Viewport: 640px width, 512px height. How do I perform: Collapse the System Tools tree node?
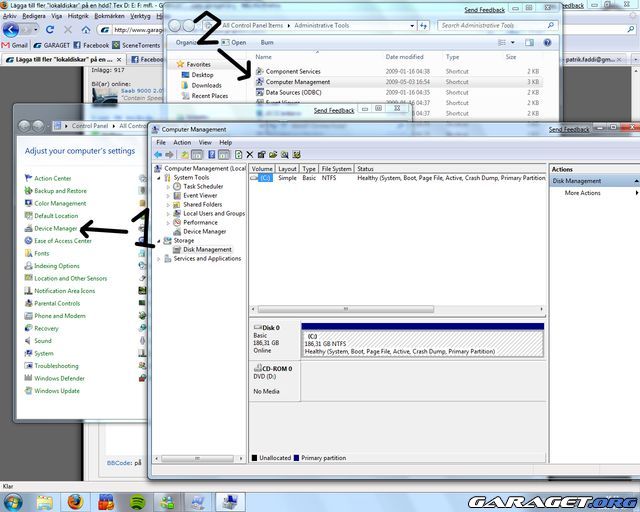click(158, 178)
